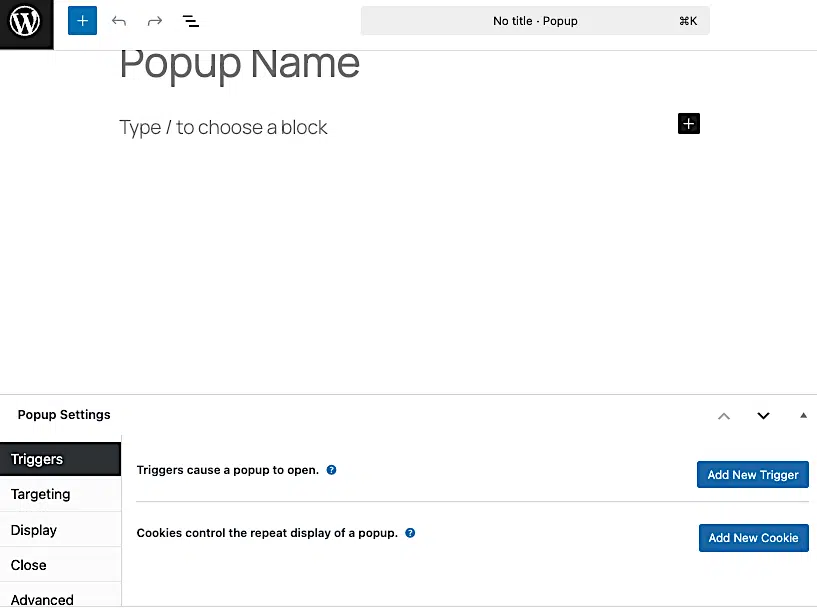Open the command palette title bar
This screenshot has height=608, width=817.
[535, 21]
